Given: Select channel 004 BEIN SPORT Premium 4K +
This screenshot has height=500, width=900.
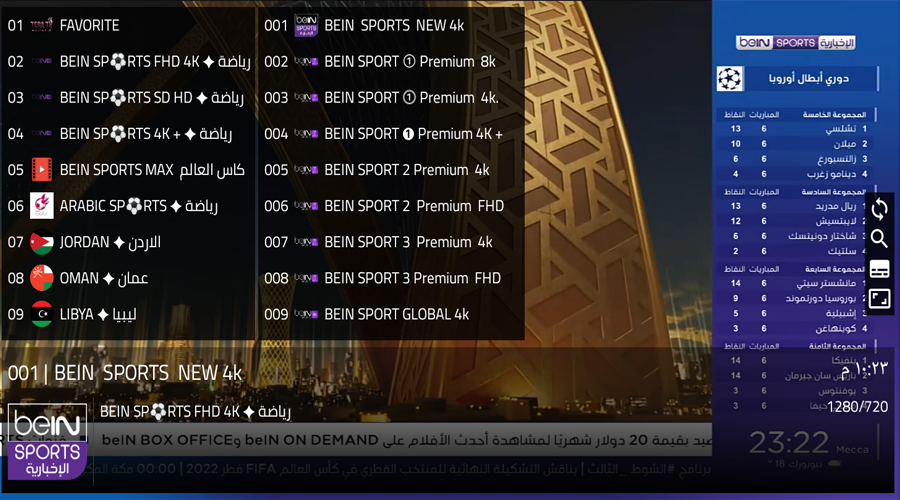Looking at the screenshot, I should pyautogui.click(x=391, y=134).
